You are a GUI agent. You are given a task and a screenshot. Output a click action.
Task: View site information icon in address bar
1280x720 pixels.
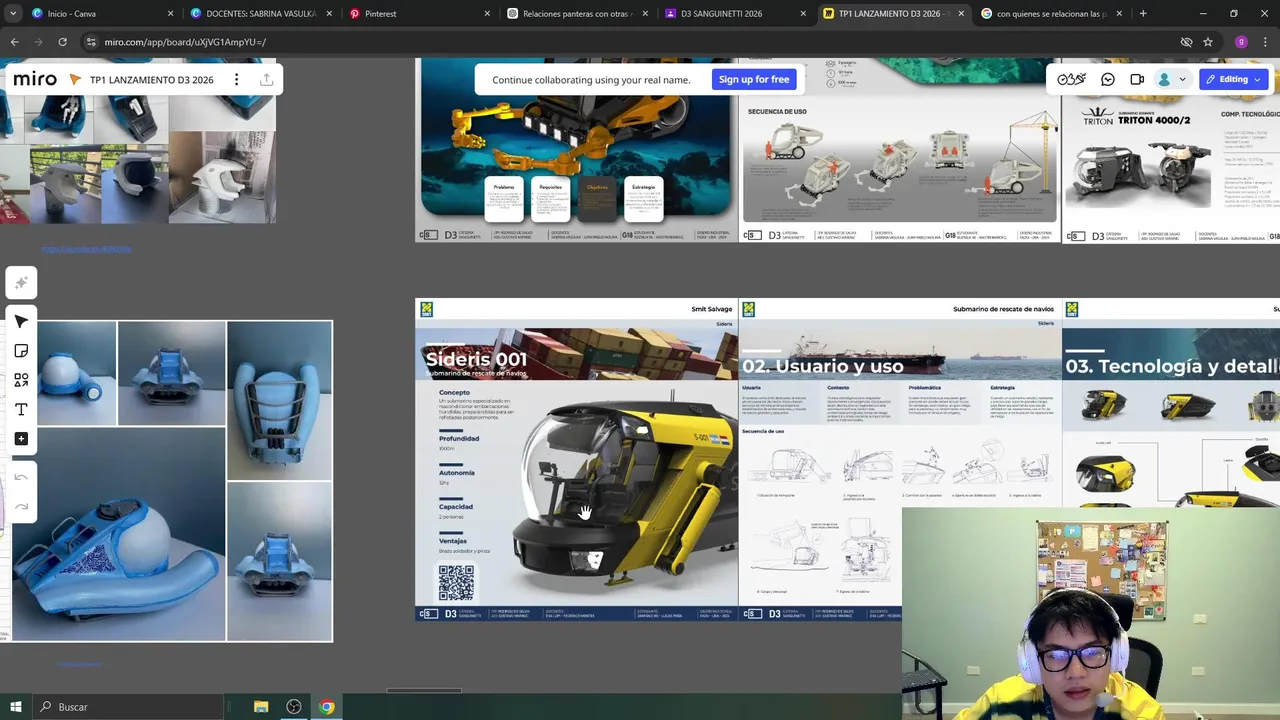pos(91,42)
